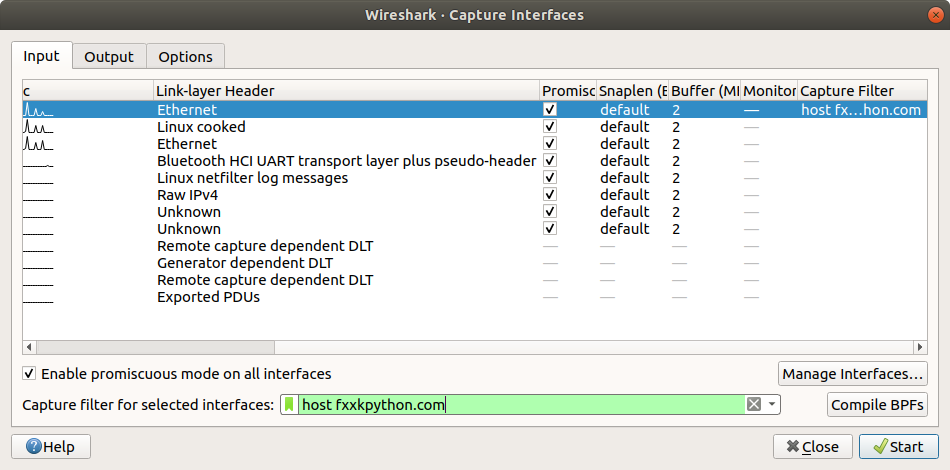Click the horizontal scrollbar thumb of interface list
Image resolution: width=950 pixels, height=470 pixels.
pyautogui.click(x=156, y=347)
